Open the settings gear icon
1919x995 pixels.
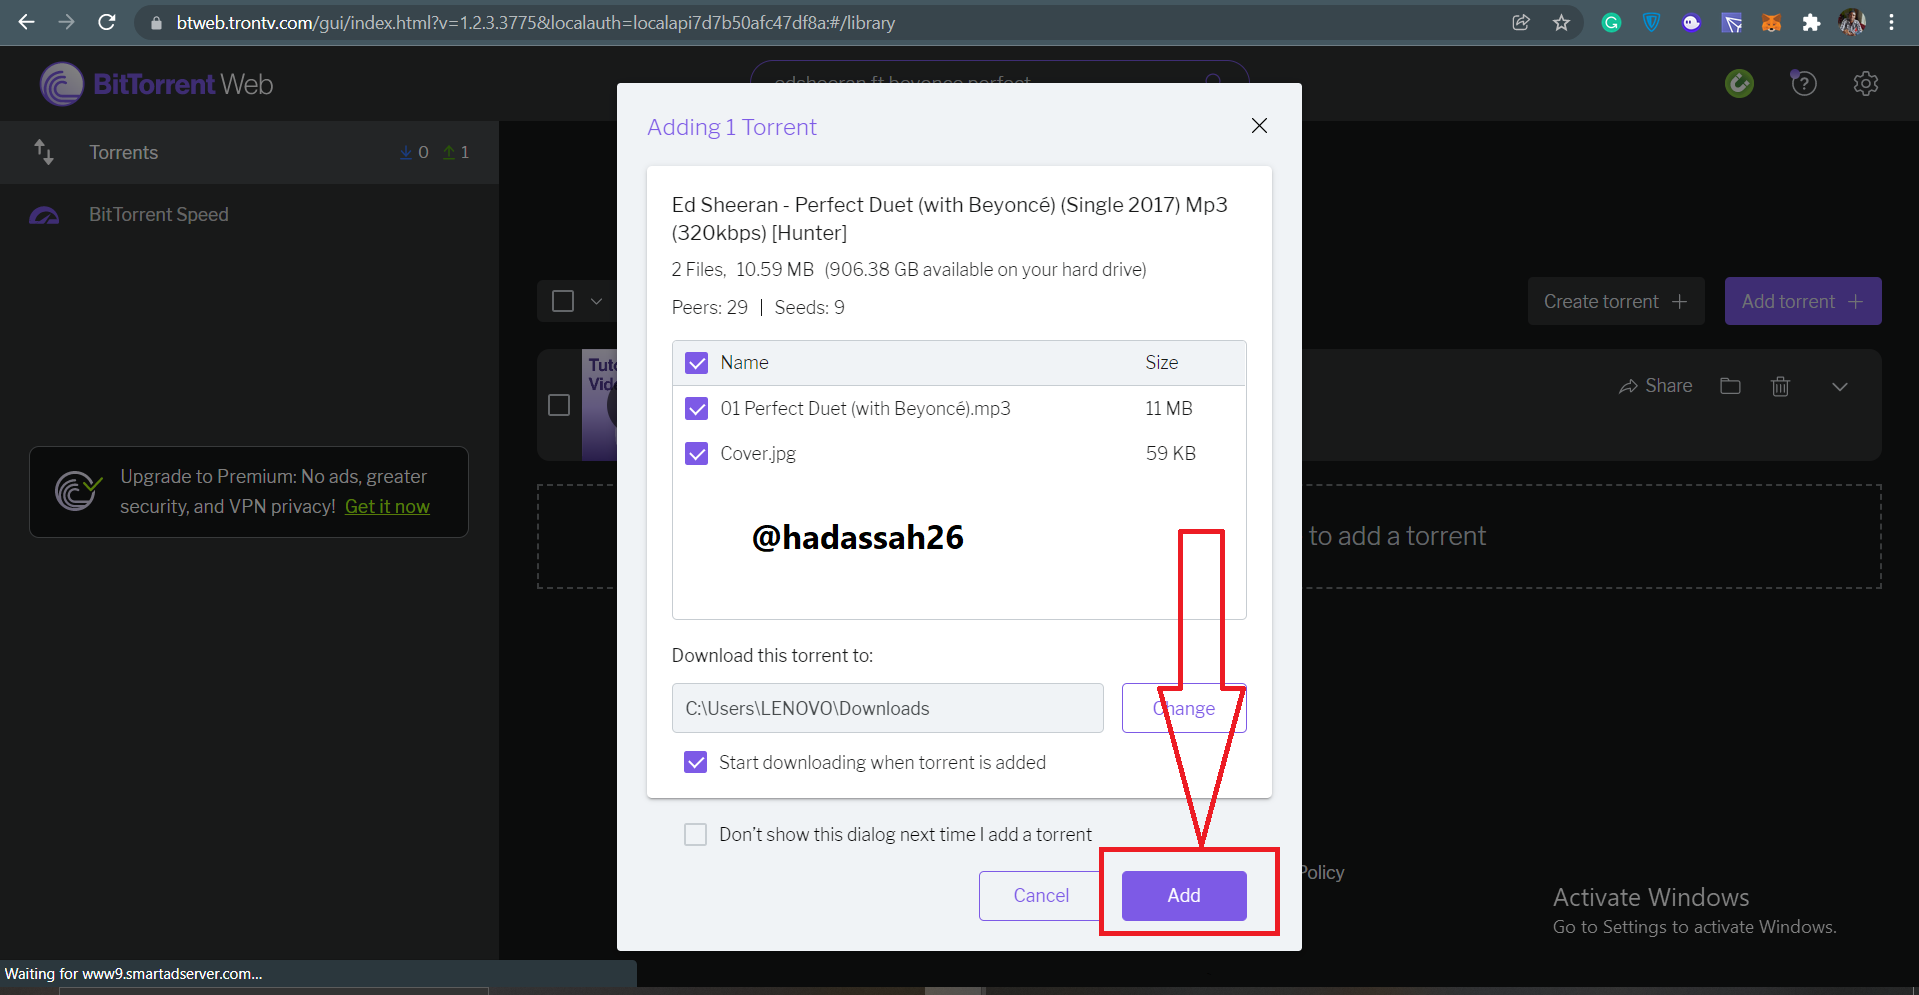[1865, 83]
